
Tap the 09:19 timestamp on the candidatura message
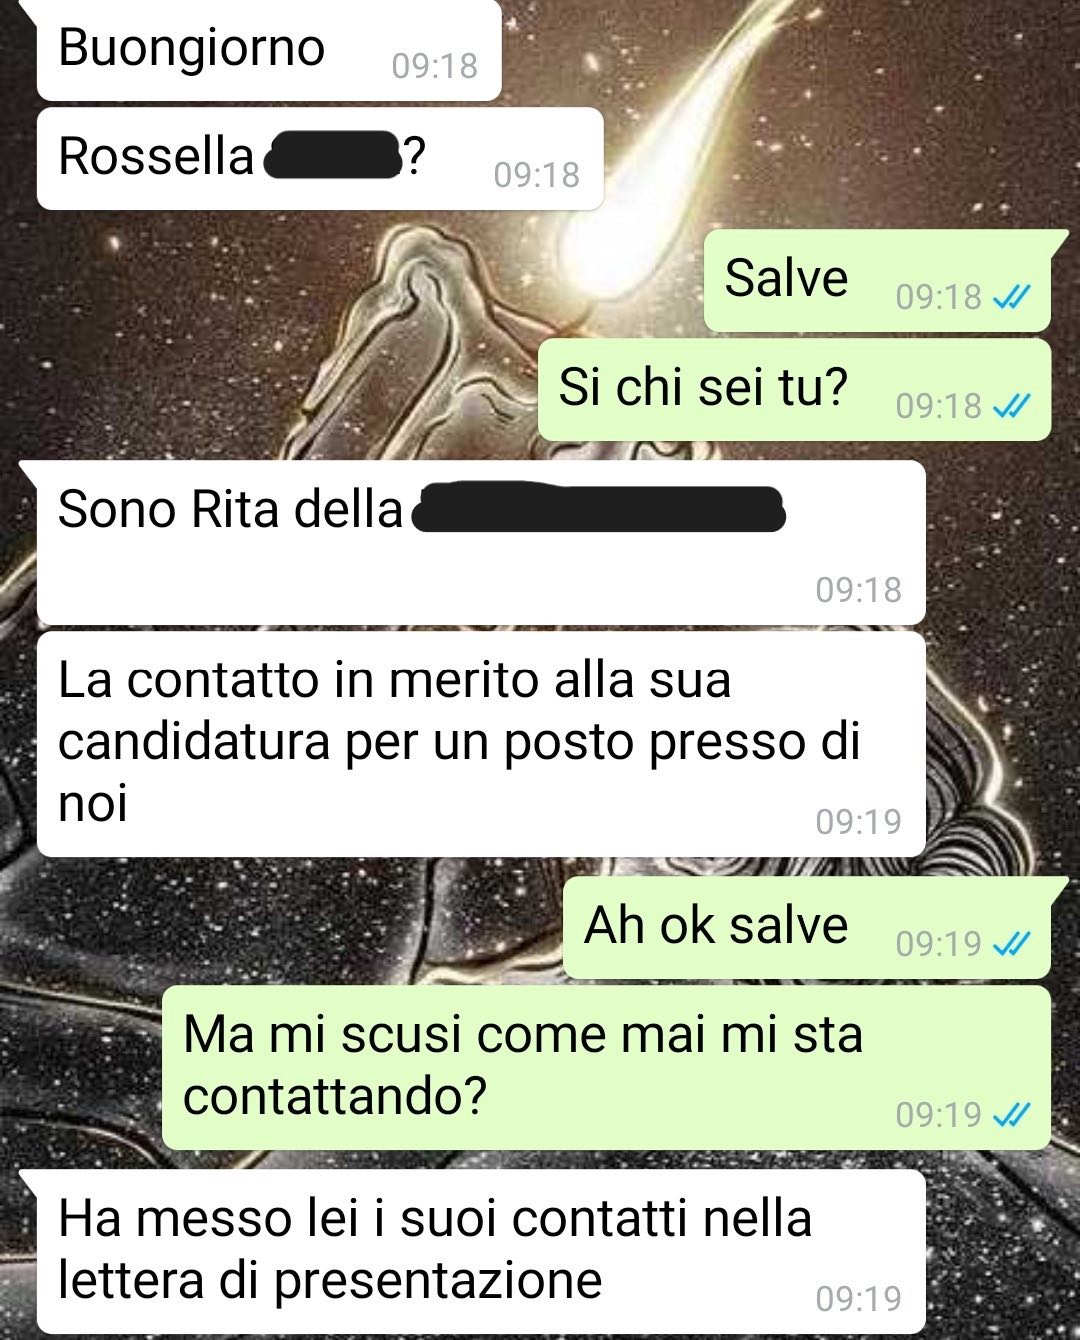pos(858,822)
